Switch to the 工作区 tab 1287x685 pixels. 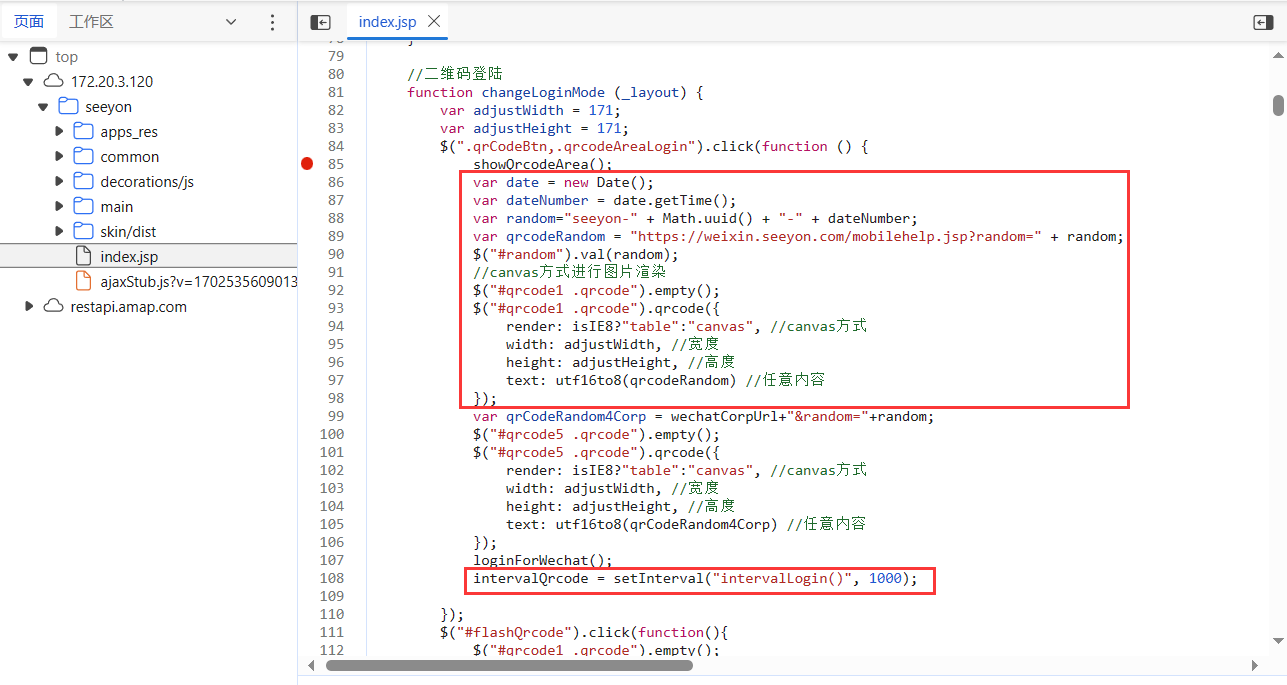[x=91, y=22]
